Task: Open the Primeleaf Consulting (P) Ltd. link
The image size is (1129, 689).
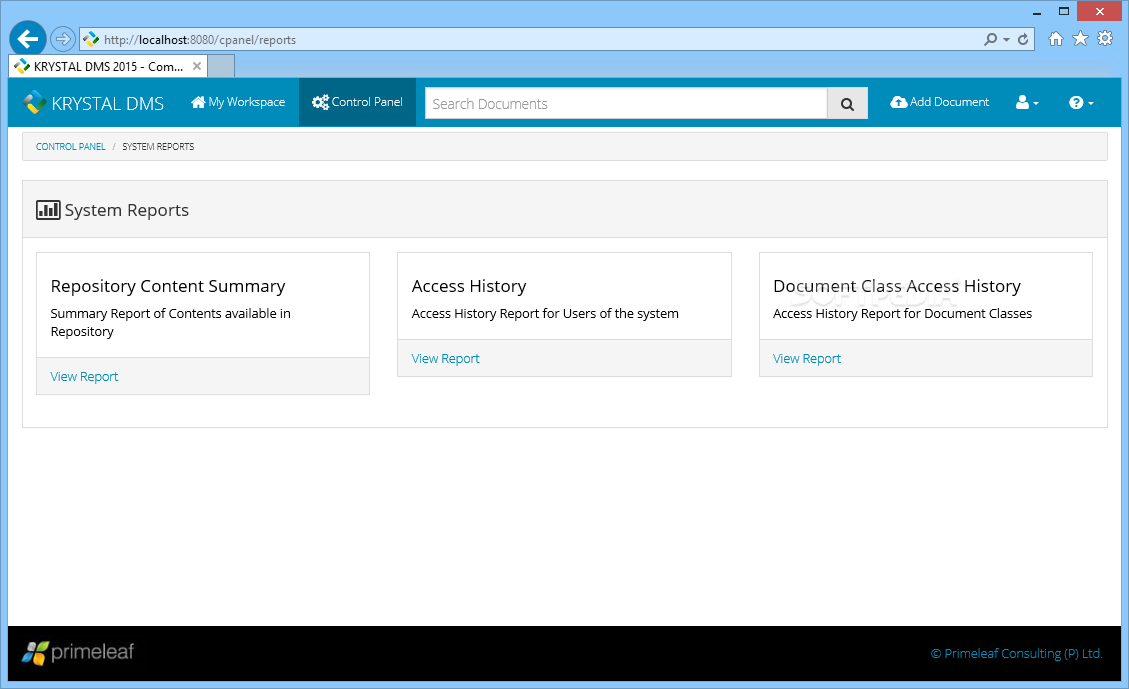Action: (x=1016, y=654)
